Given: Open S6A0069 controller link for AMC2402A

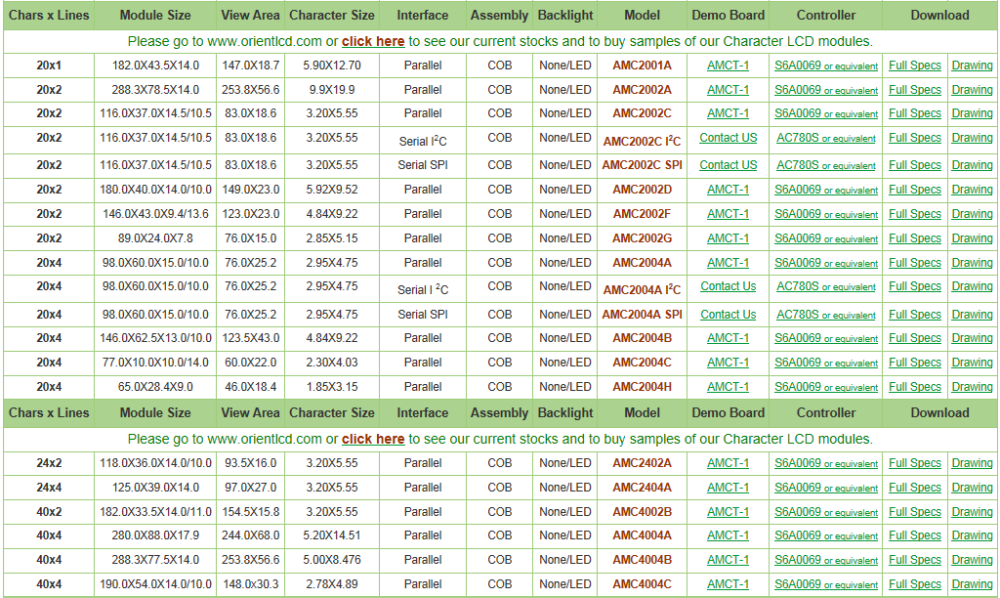Looking at the screenshot, I should click(826, 463).
